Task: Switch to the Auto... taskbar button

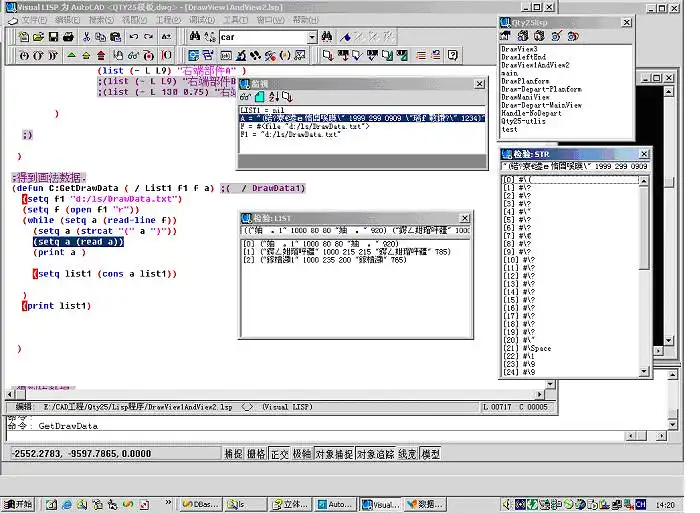Action: coord(335,504)
